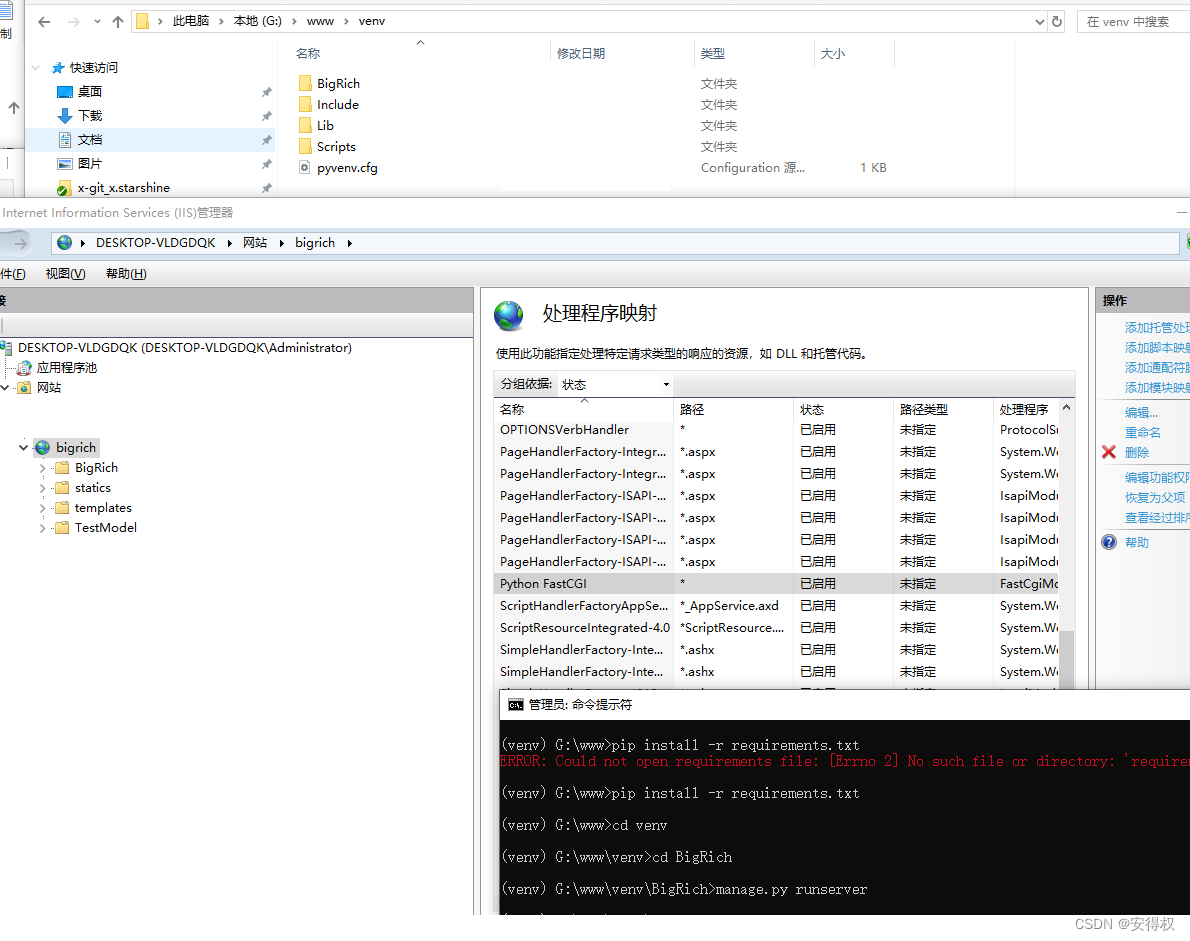Click the command prompt window icon
1190x941 pixels.
[516, 705]
